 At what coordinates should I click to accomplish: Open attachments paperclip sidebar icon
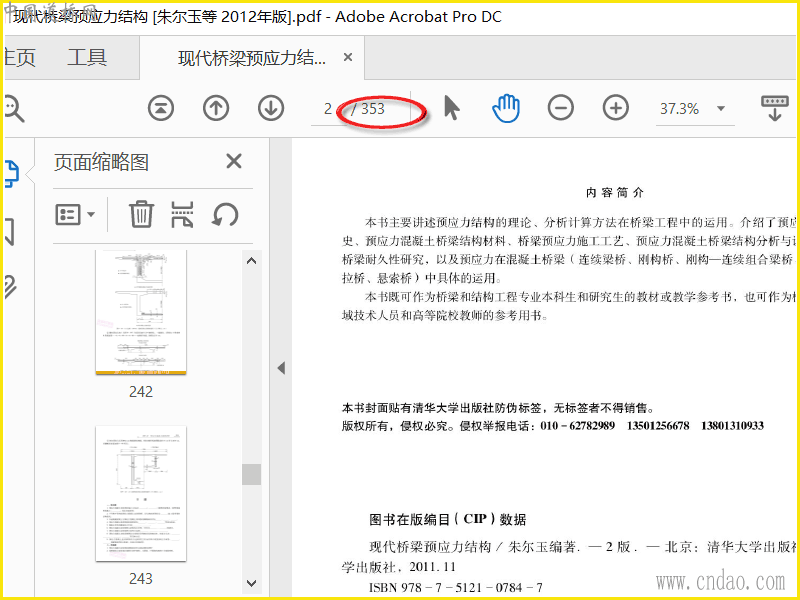(10, 287)
